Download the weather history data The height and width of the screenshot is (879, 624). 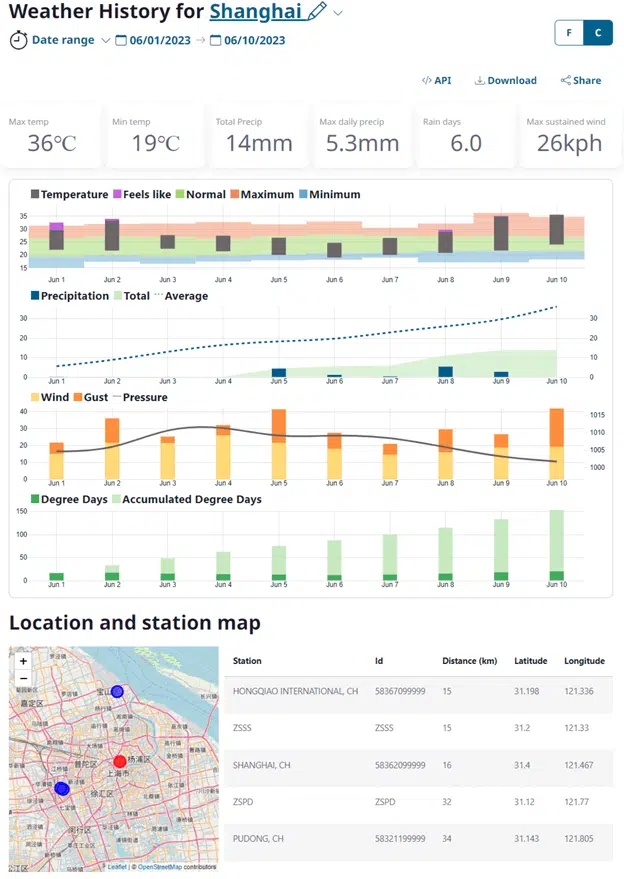pos(505,80)
